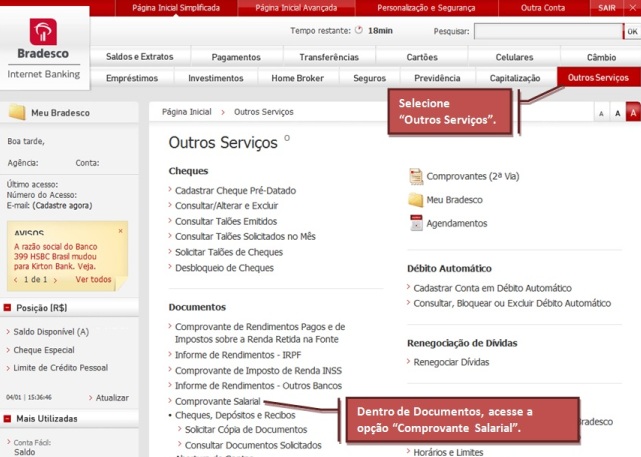Click the Pesquisar search field
Screen dimensions: 641x457
click(548, 31)
